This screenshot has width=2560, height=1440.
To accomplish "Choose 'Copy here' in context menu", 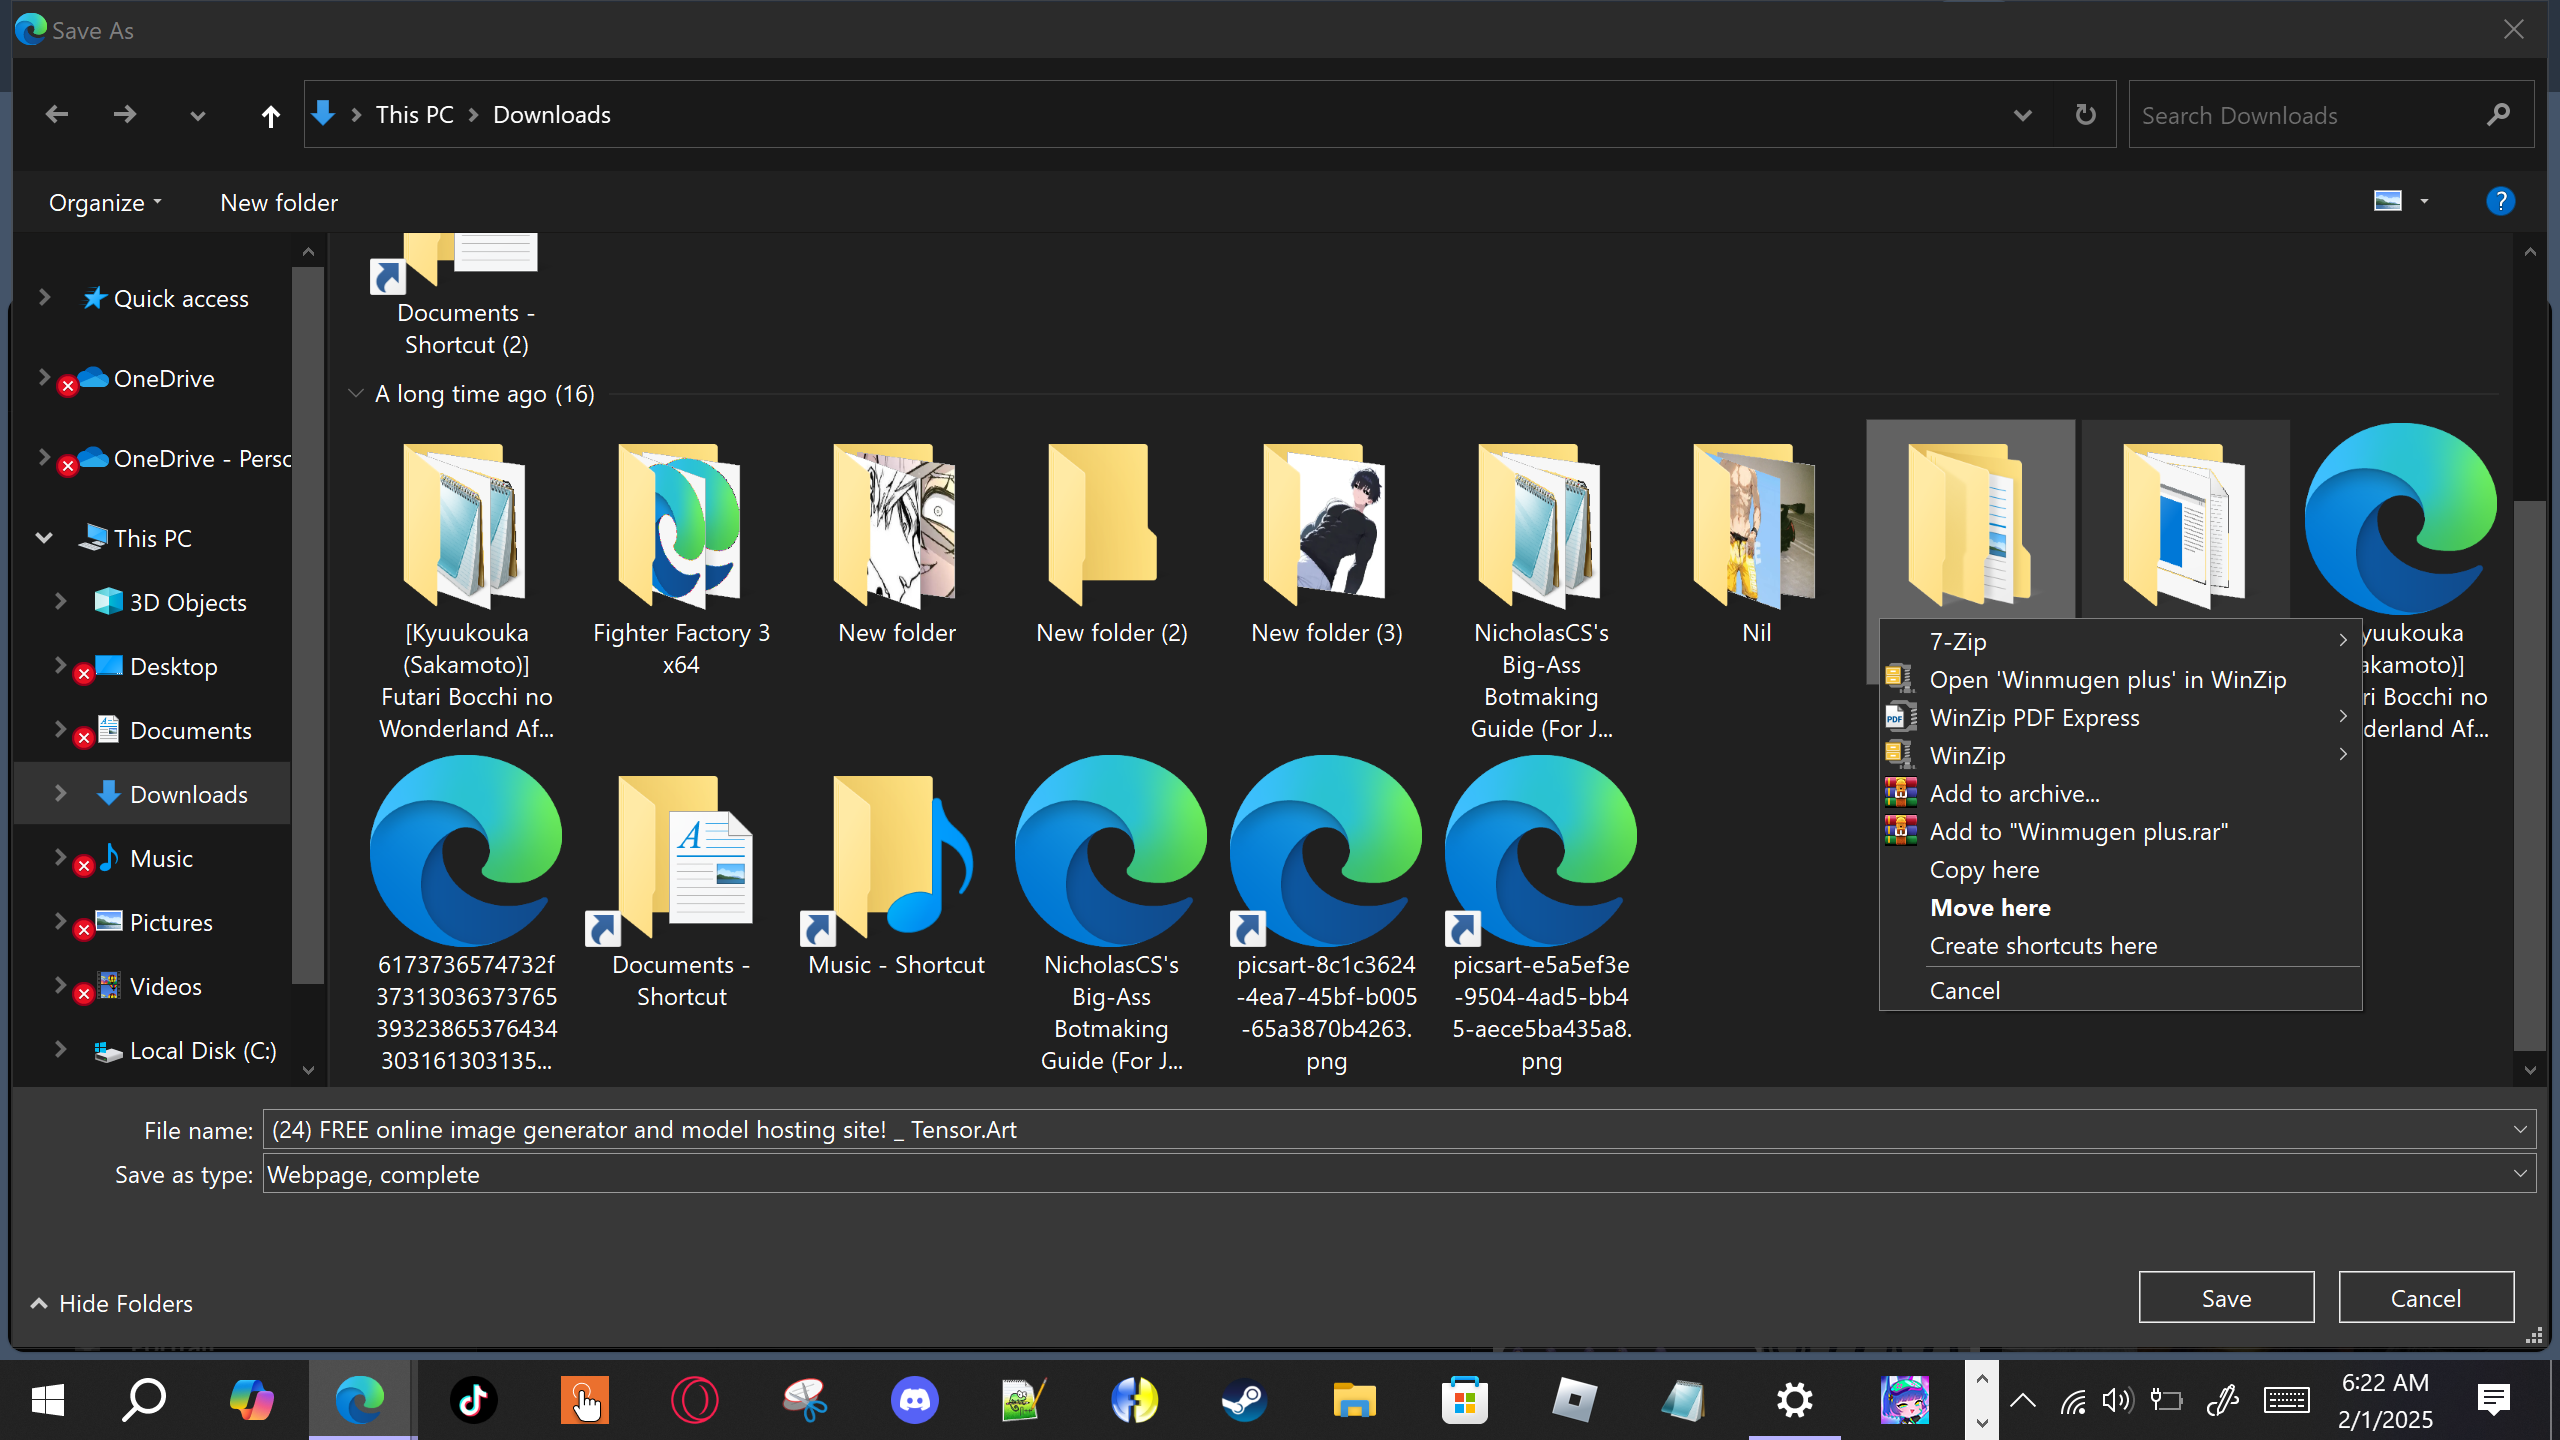I will [x=1984, y=870].
